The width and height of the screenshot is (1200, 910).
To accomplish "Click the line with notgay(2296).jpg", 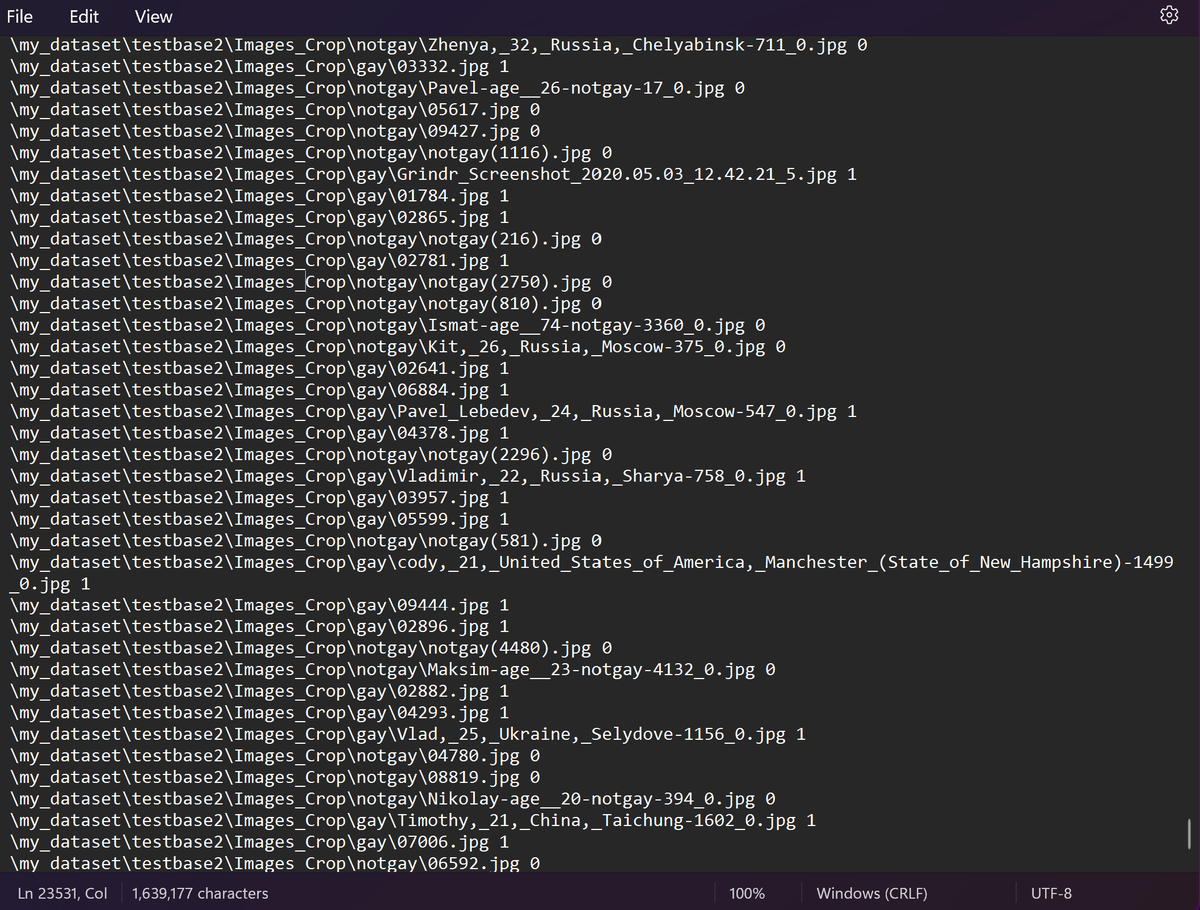I will point(311,455).
